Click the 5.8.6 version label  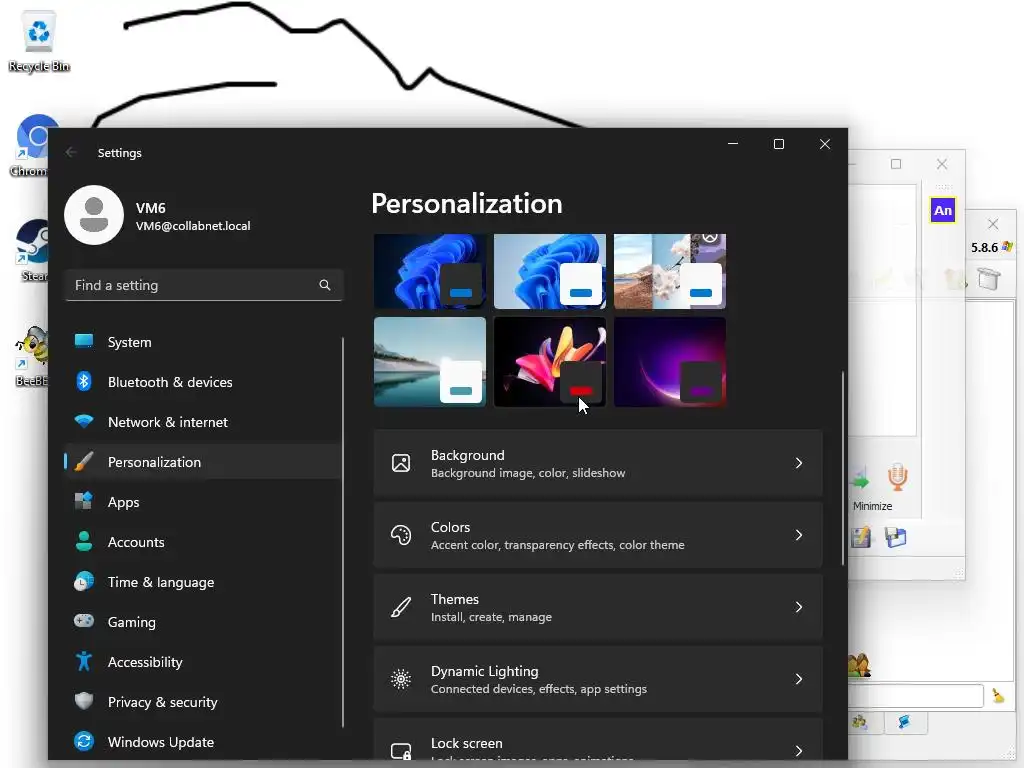pyautogui.click(x=984, y=248)
